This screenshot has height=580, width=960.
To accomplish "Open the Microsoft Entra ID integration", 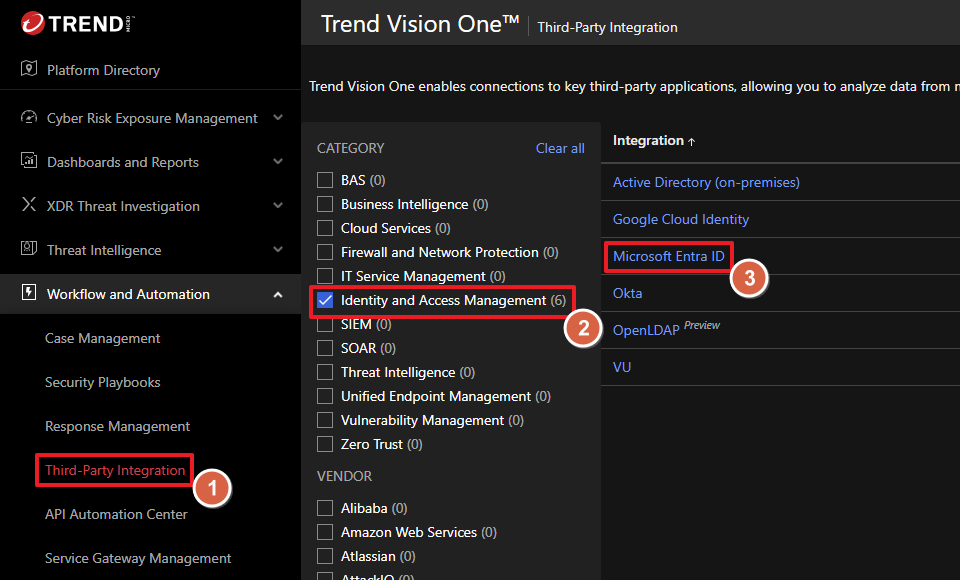I will pyautogui.click(x=668, y=256).
